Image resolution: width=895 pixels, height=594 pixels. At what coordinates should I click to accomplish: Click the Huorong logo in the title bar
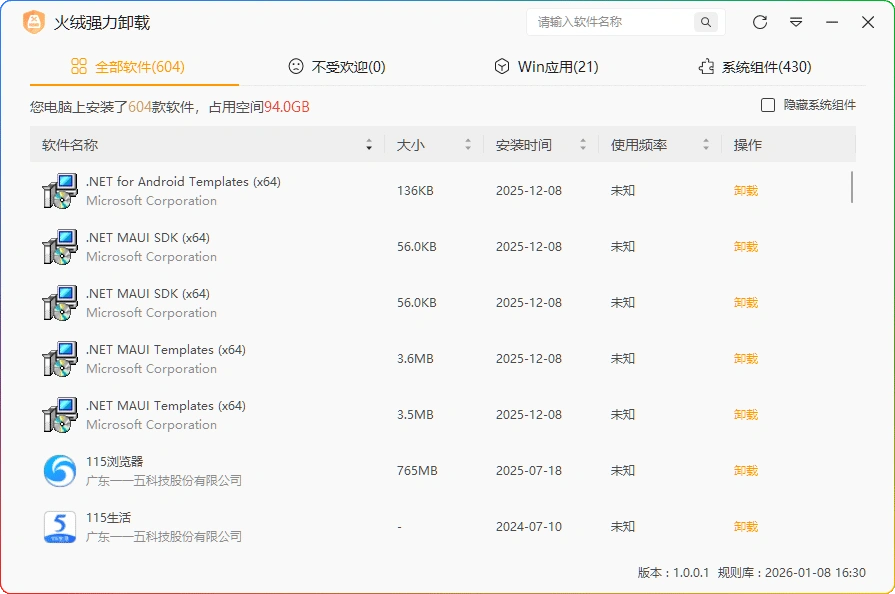(x=32, y=21)
